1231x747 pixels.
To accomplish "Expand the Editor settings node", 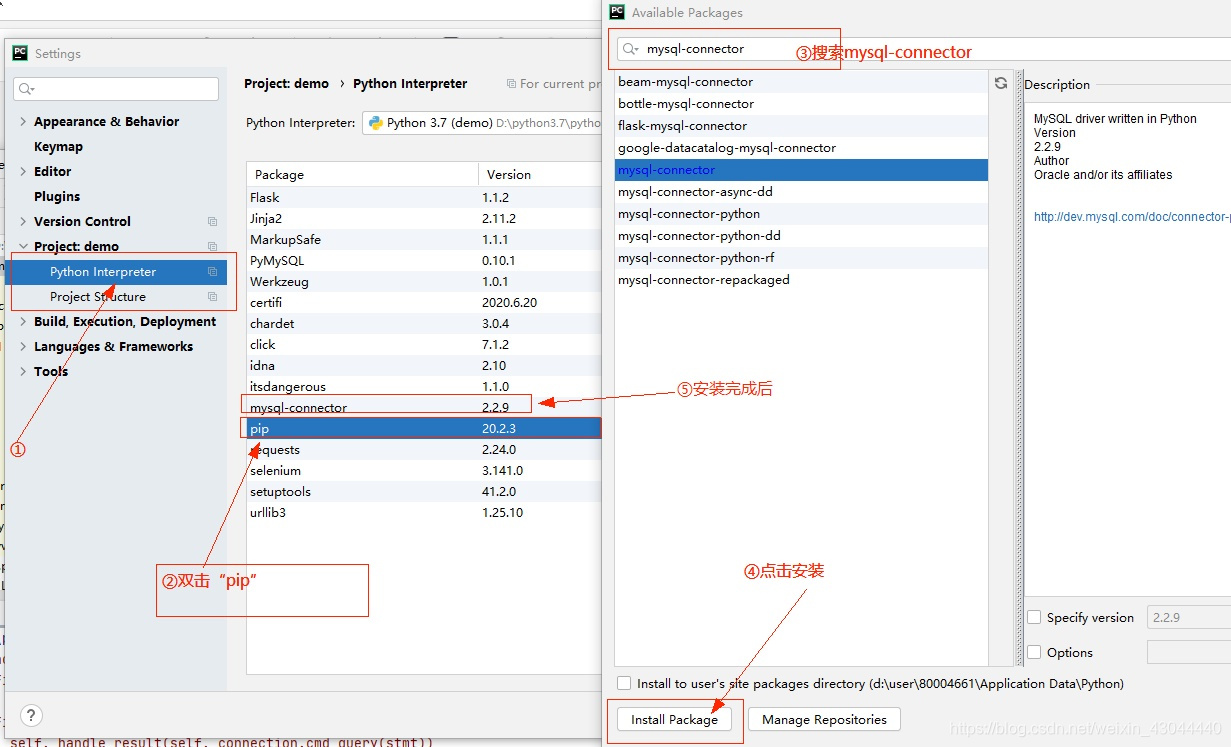I will (x=23, y=172).
